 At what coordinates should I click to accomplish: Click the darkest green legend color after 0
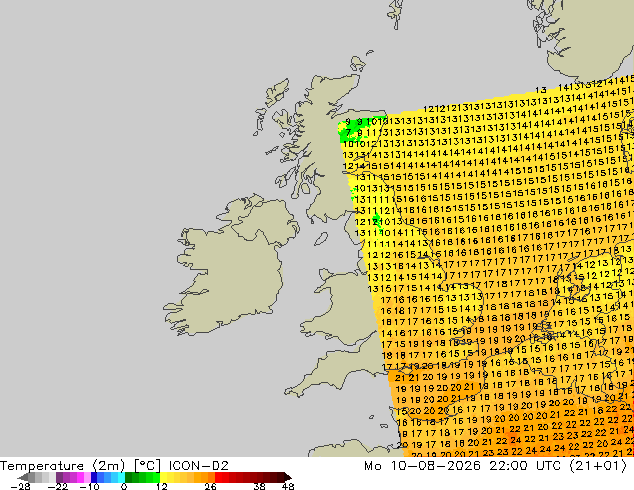(x=129, y=477)
